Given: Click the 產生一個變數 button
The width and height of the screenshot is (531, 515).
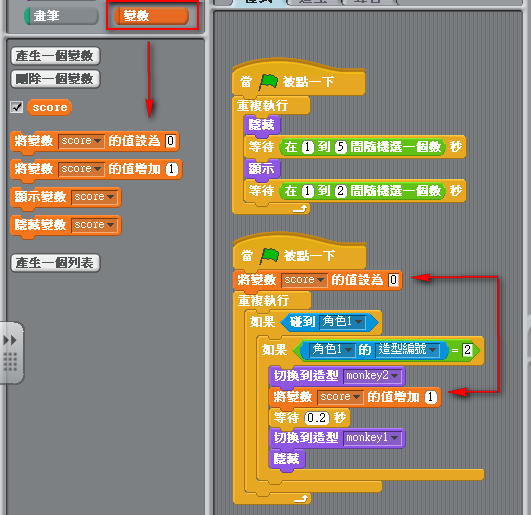Looking at the screenshot, I should click(55, 56).
